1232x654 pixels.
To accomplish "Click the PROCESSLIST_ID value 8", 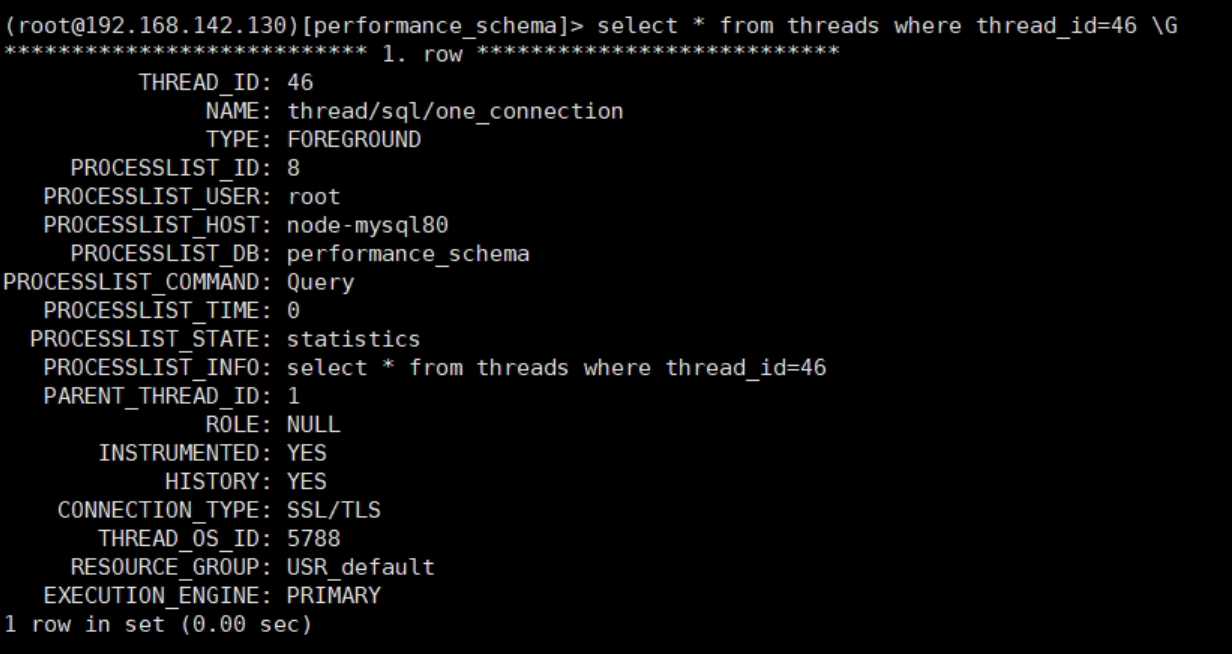I will point(293,168).
